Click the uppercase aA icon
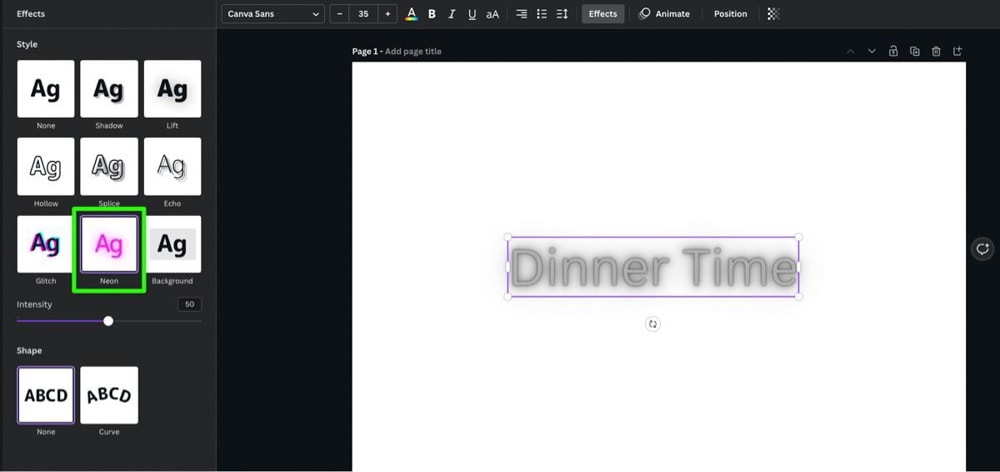The image size is (1000, 472). click(x=492, y=14)
